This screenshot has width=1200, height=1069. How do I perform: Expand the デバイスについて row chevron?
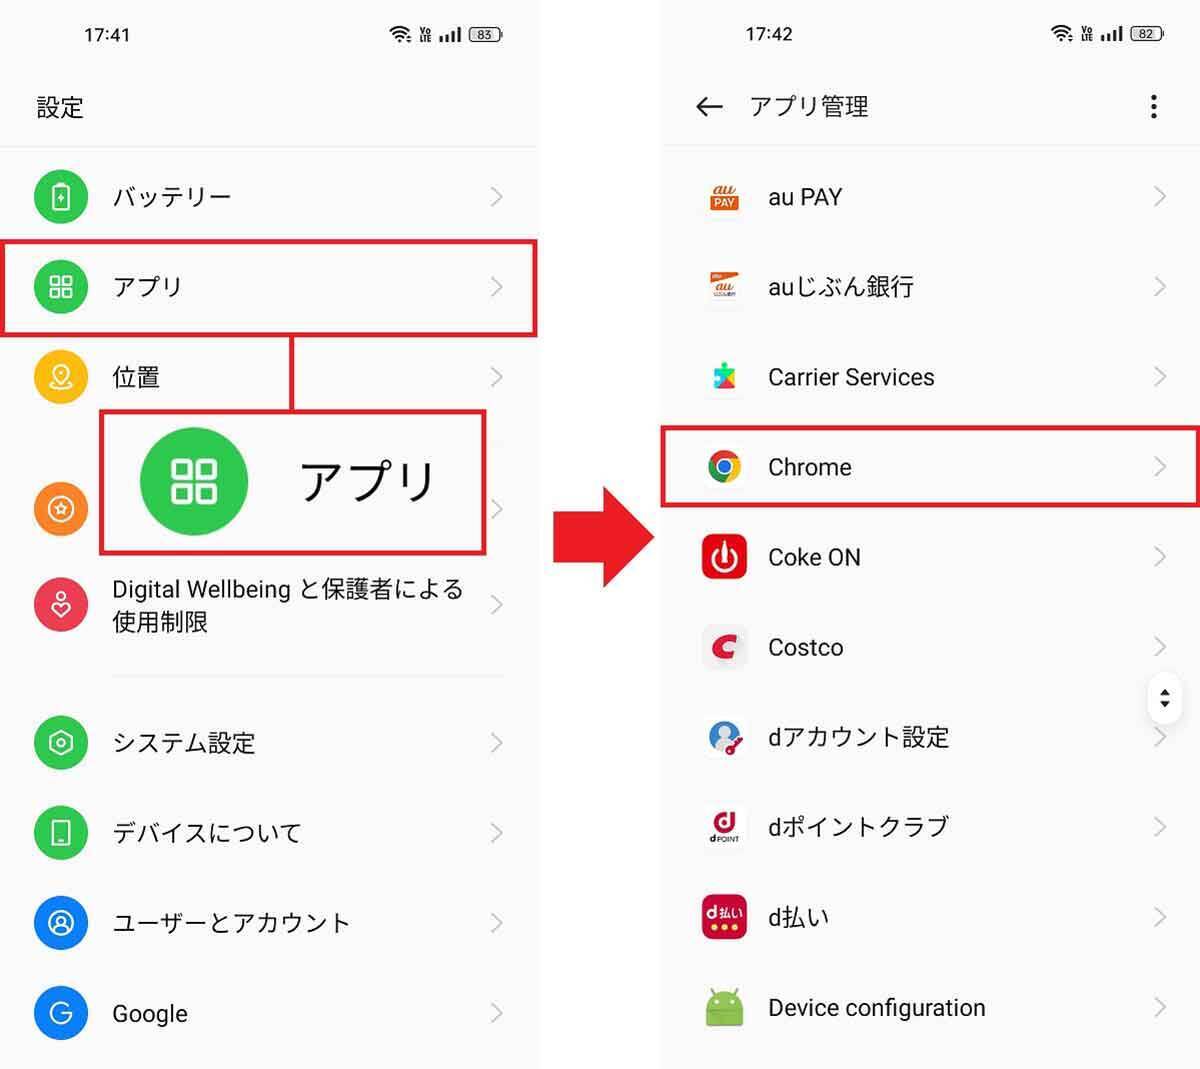[x=496, y=833]
